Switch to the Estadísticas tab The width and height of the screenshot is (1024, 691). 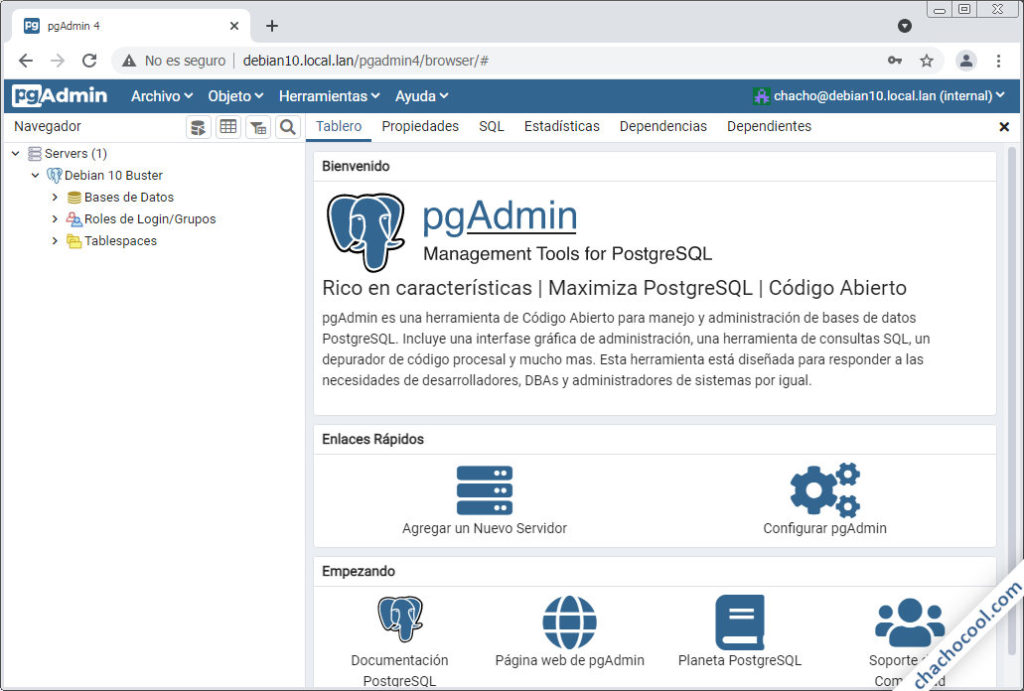click(x=562, y=126)
